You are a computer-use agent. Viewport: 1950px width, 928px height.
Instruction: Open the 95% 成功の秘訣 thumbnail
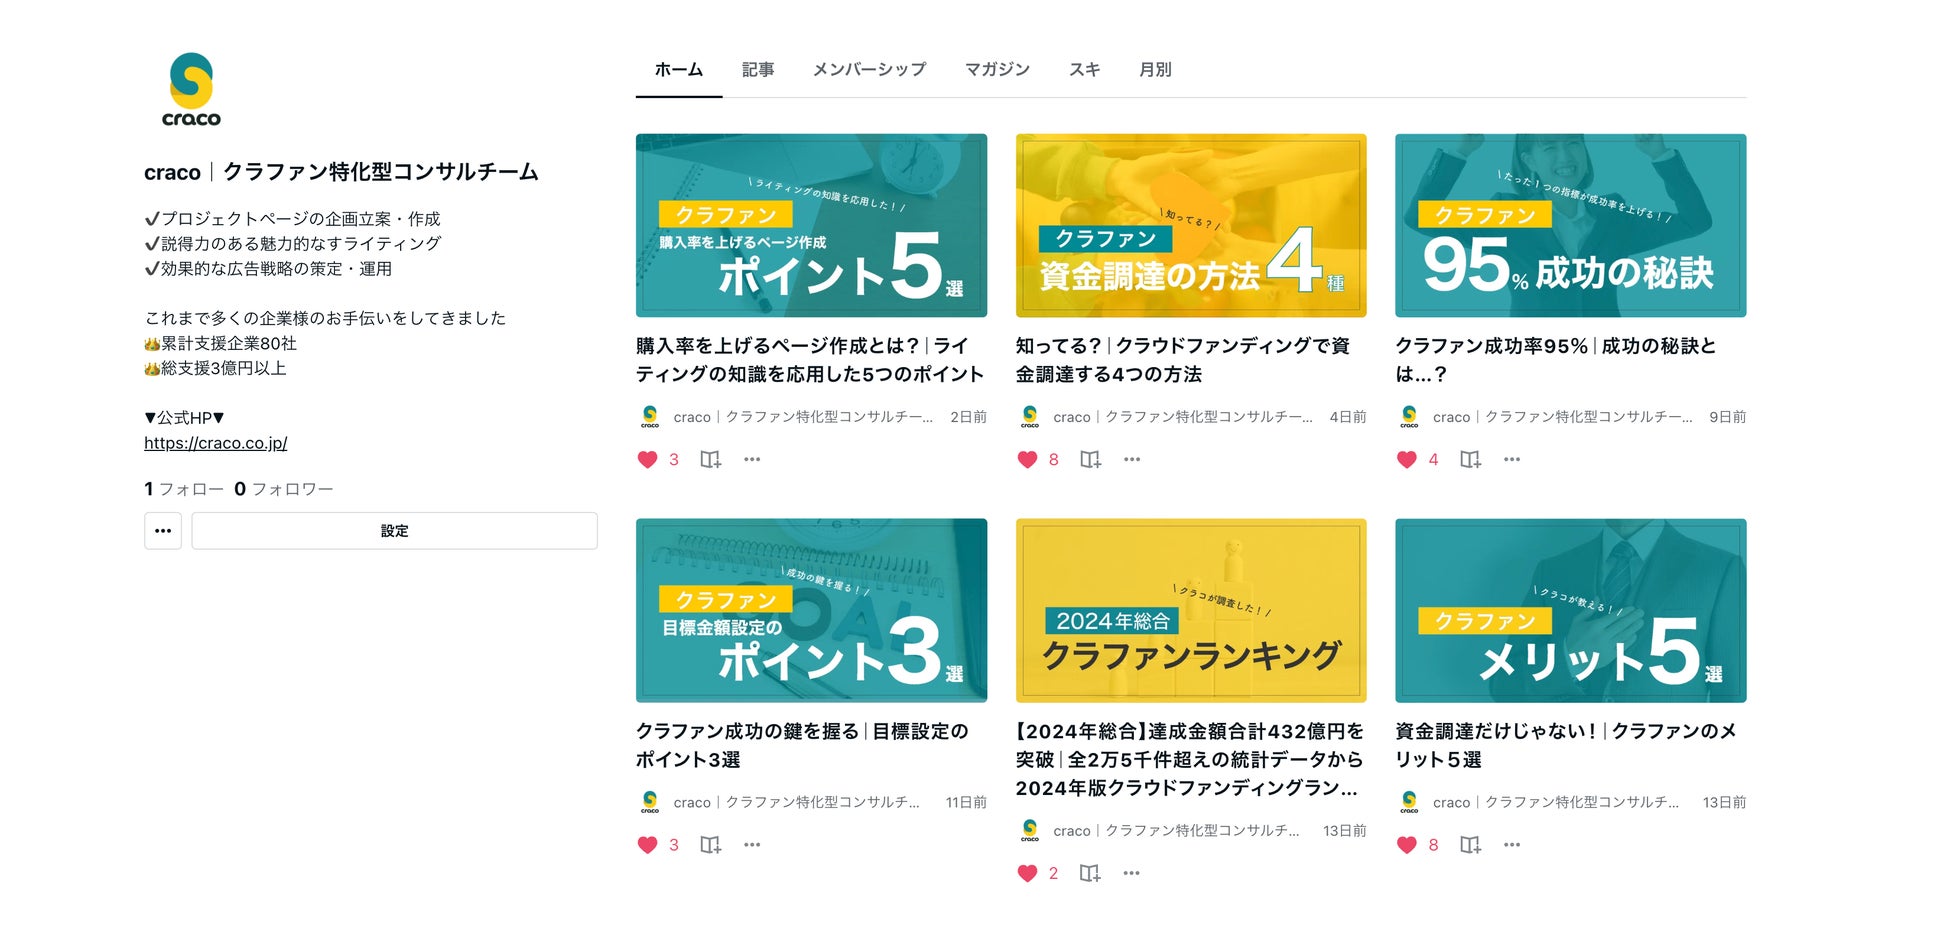(1571, 226)
